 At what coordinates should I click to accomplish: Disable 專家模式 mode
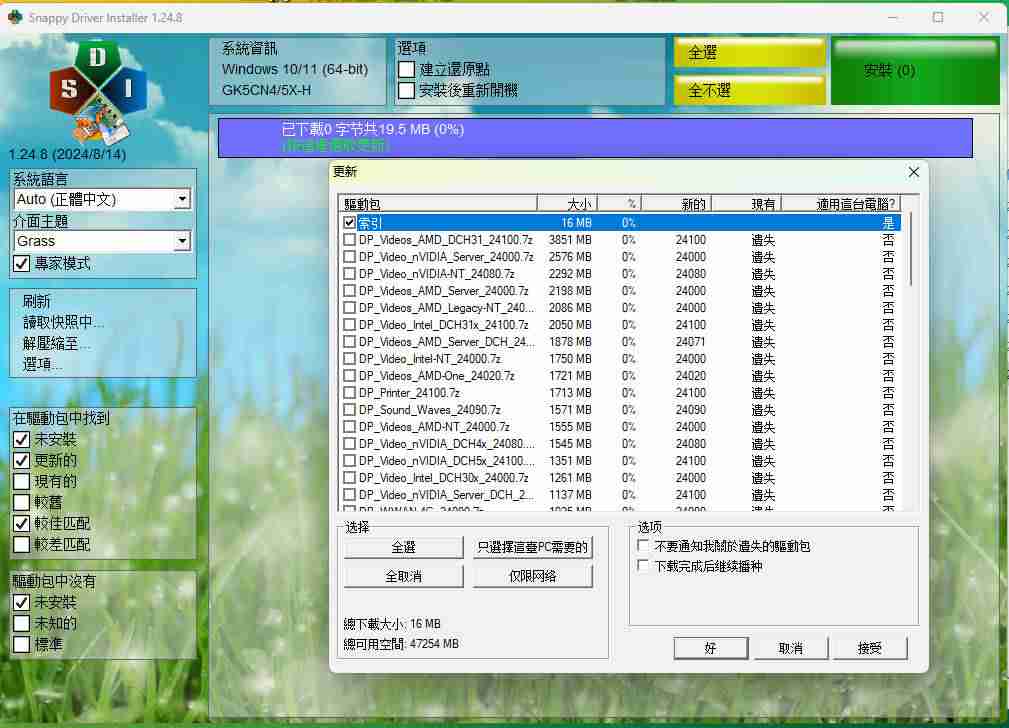click(19, 264)
